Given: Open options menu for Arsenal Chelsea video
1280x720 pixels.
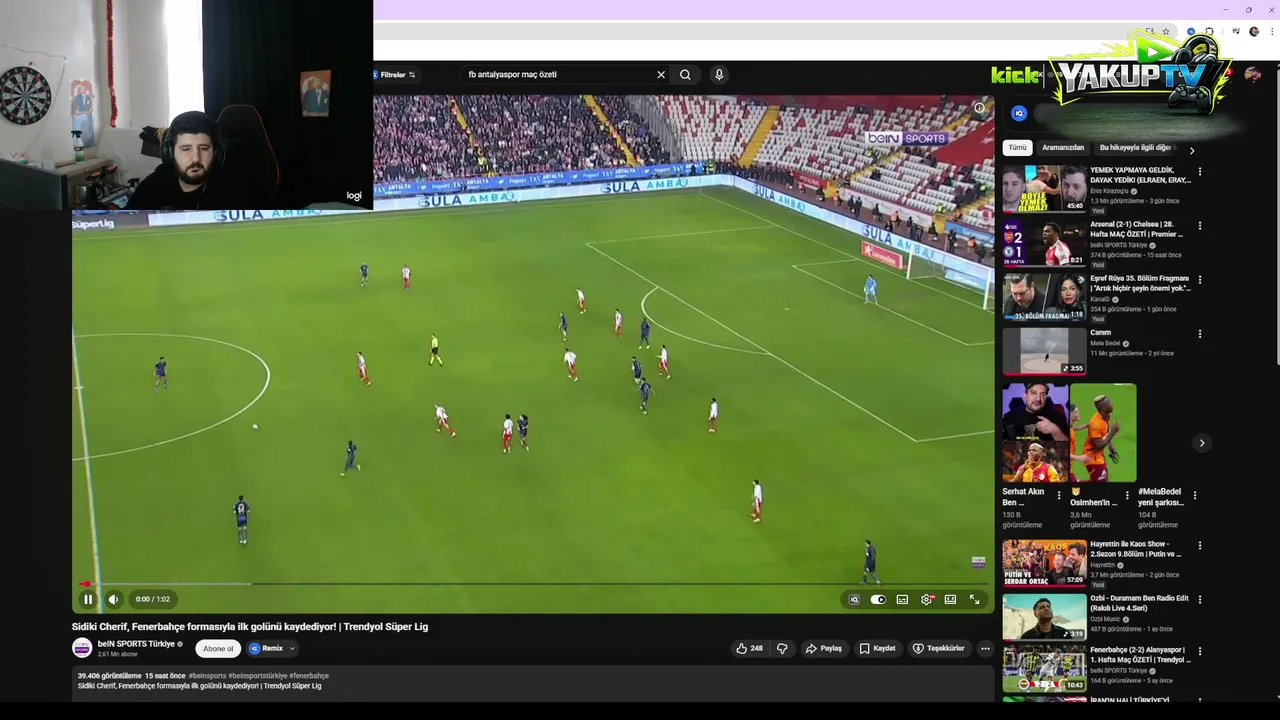Looking at the screenshot, I should [x=1200, y=226].
